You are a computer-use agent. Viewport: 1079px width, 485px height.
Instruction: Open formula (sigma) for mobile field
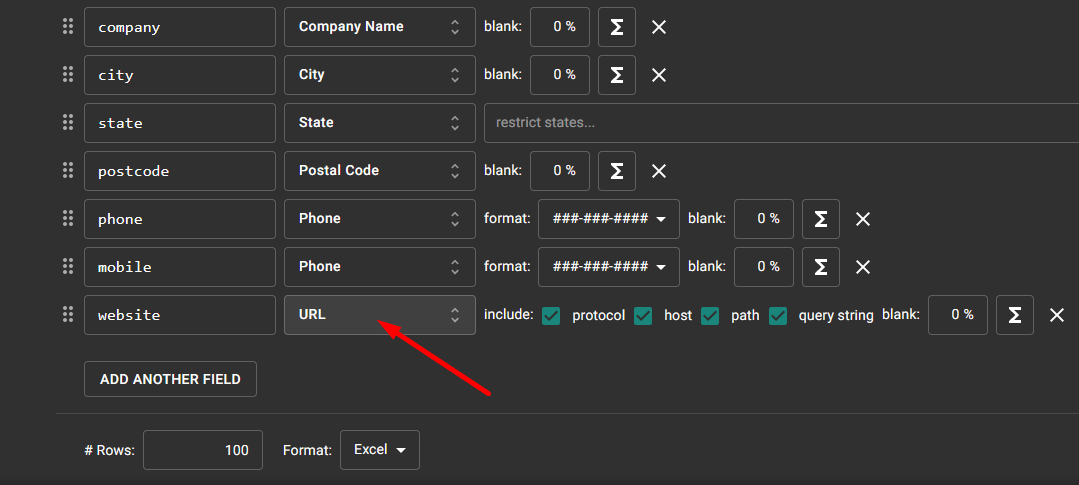(821, 266)
